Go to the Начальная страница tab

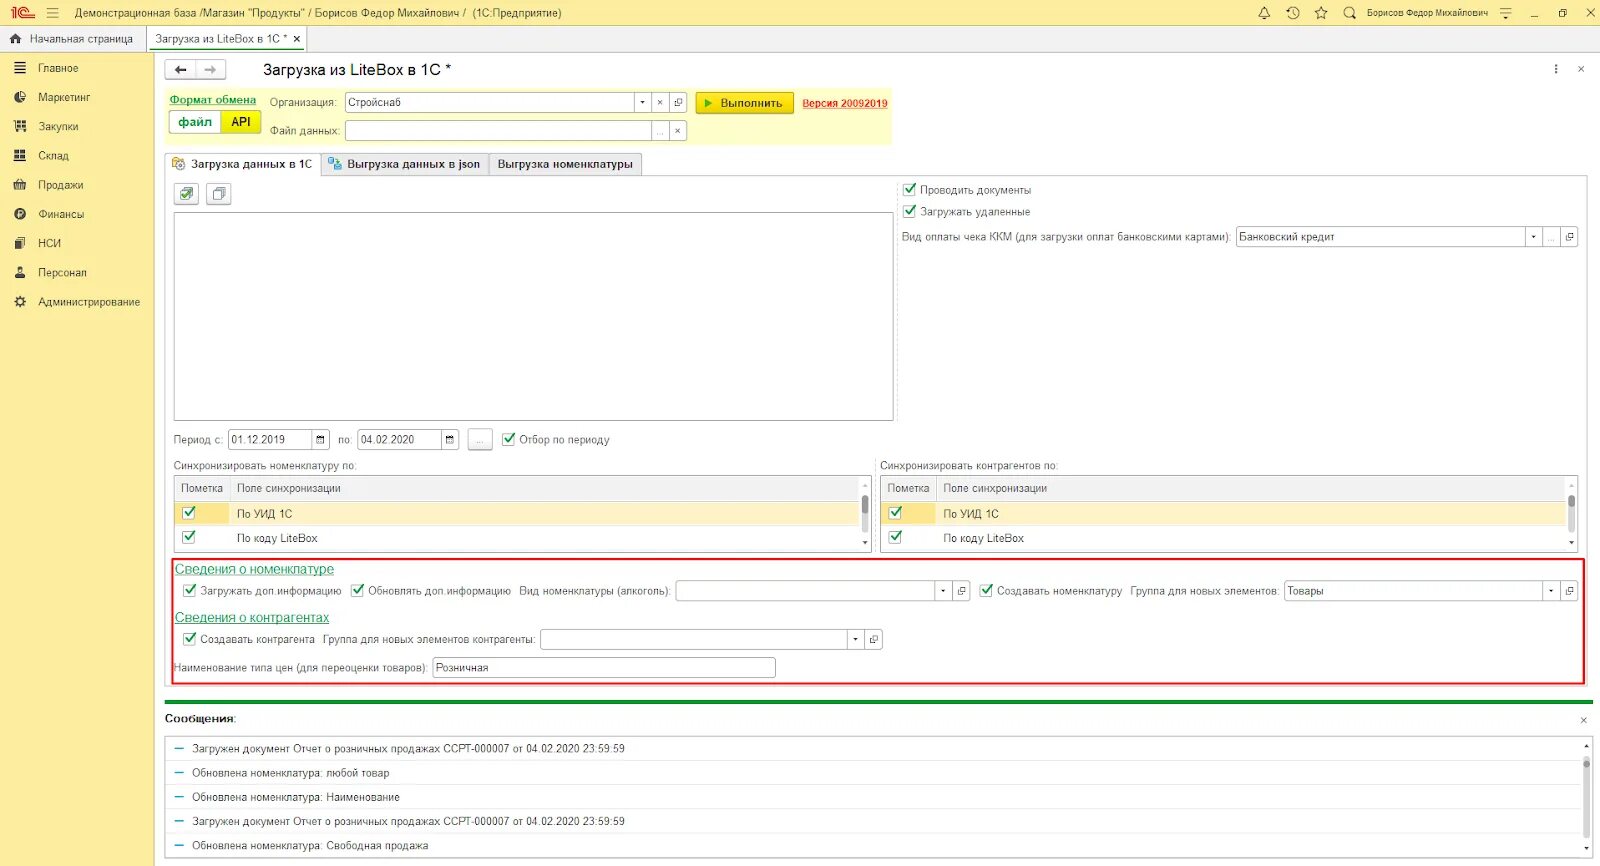72,39
